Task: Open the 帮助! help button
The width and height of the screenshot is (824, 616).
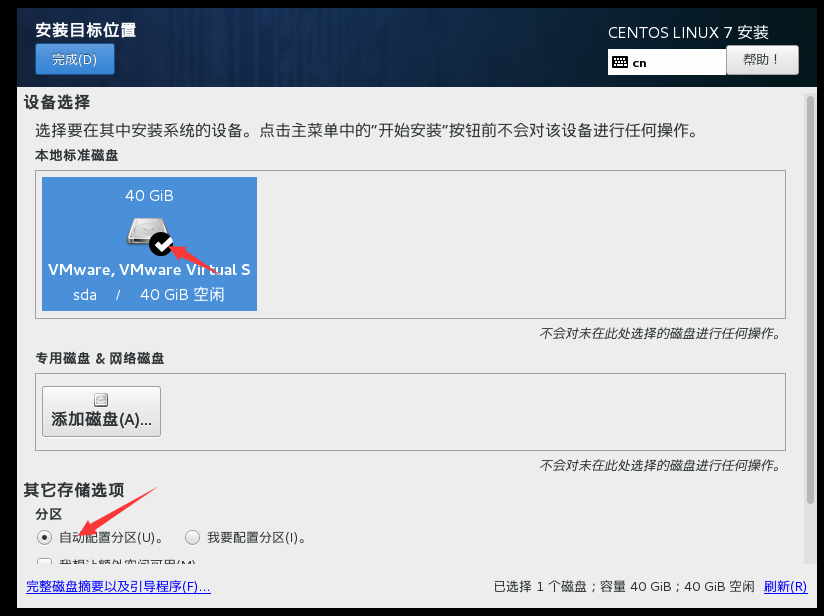Action: pyautogui.click(x=762, y=59)
